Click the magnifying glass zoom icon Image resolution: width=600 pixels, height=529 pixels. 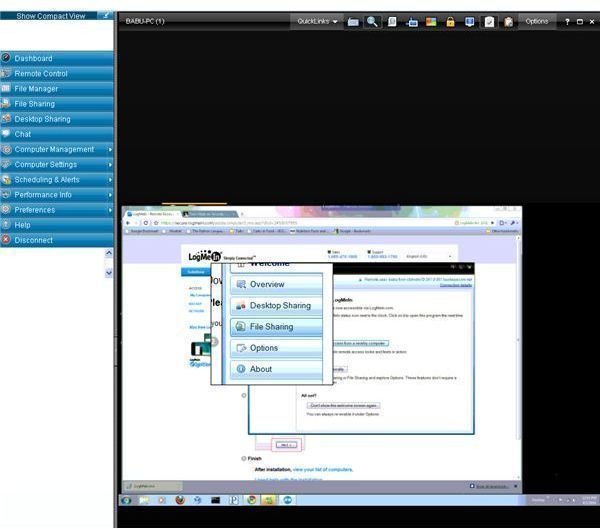(x=372, y=22)
